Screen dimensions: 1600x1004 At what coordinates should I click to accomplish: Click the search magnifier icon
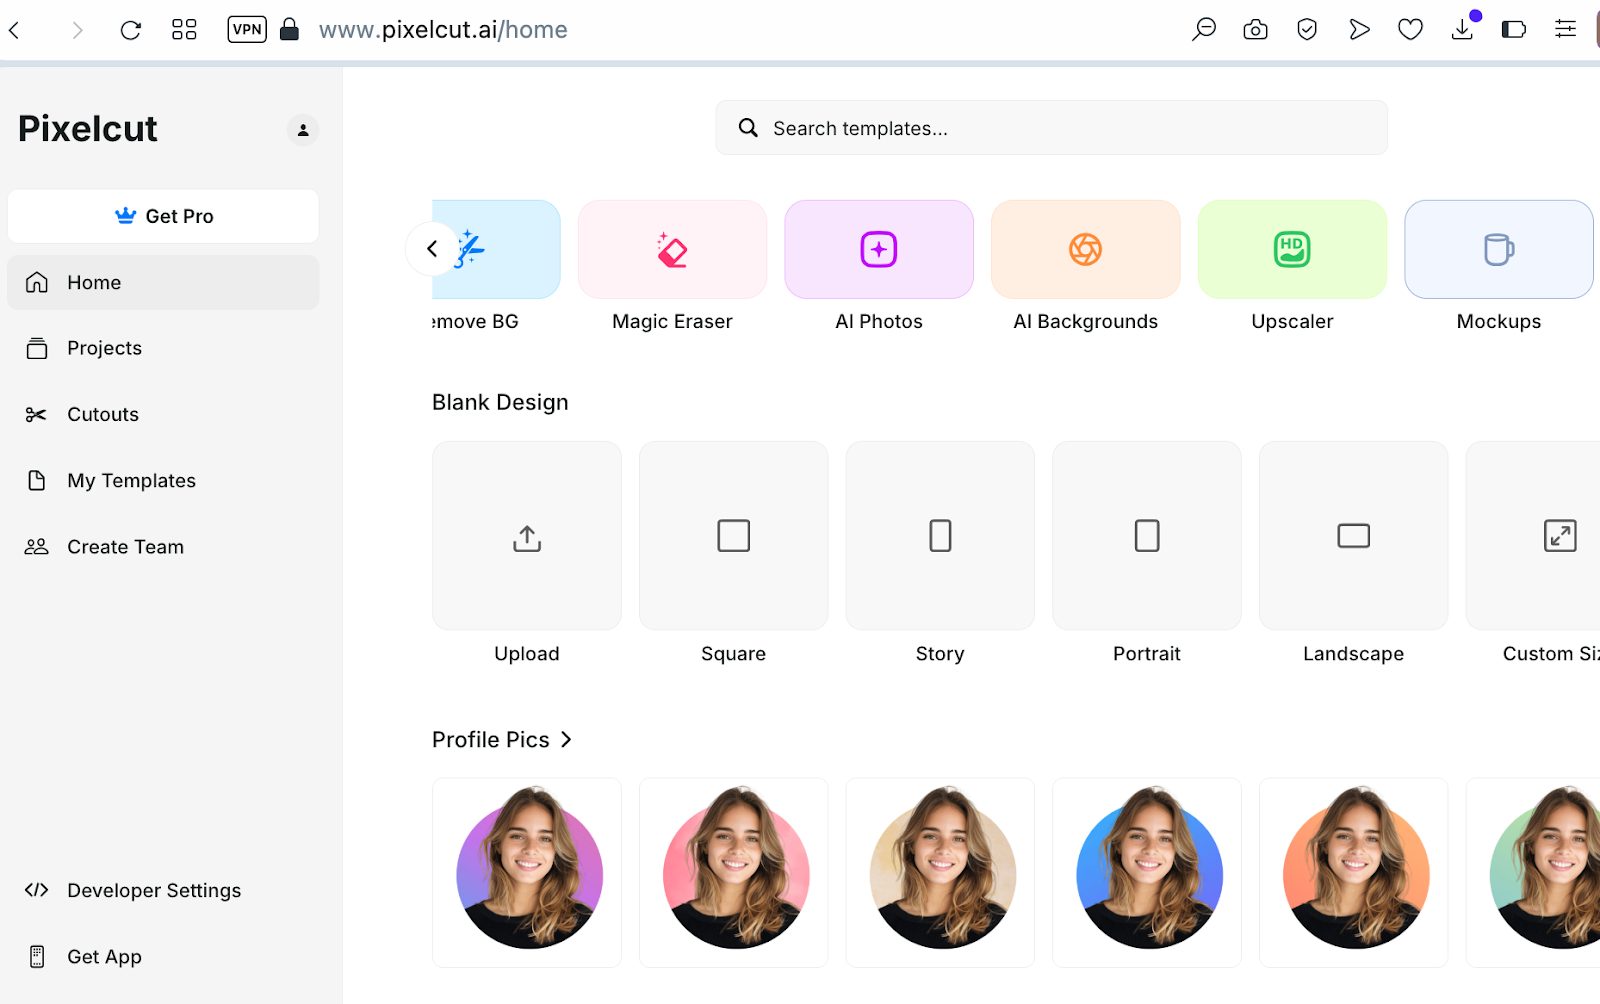click(x=748, y=128)
